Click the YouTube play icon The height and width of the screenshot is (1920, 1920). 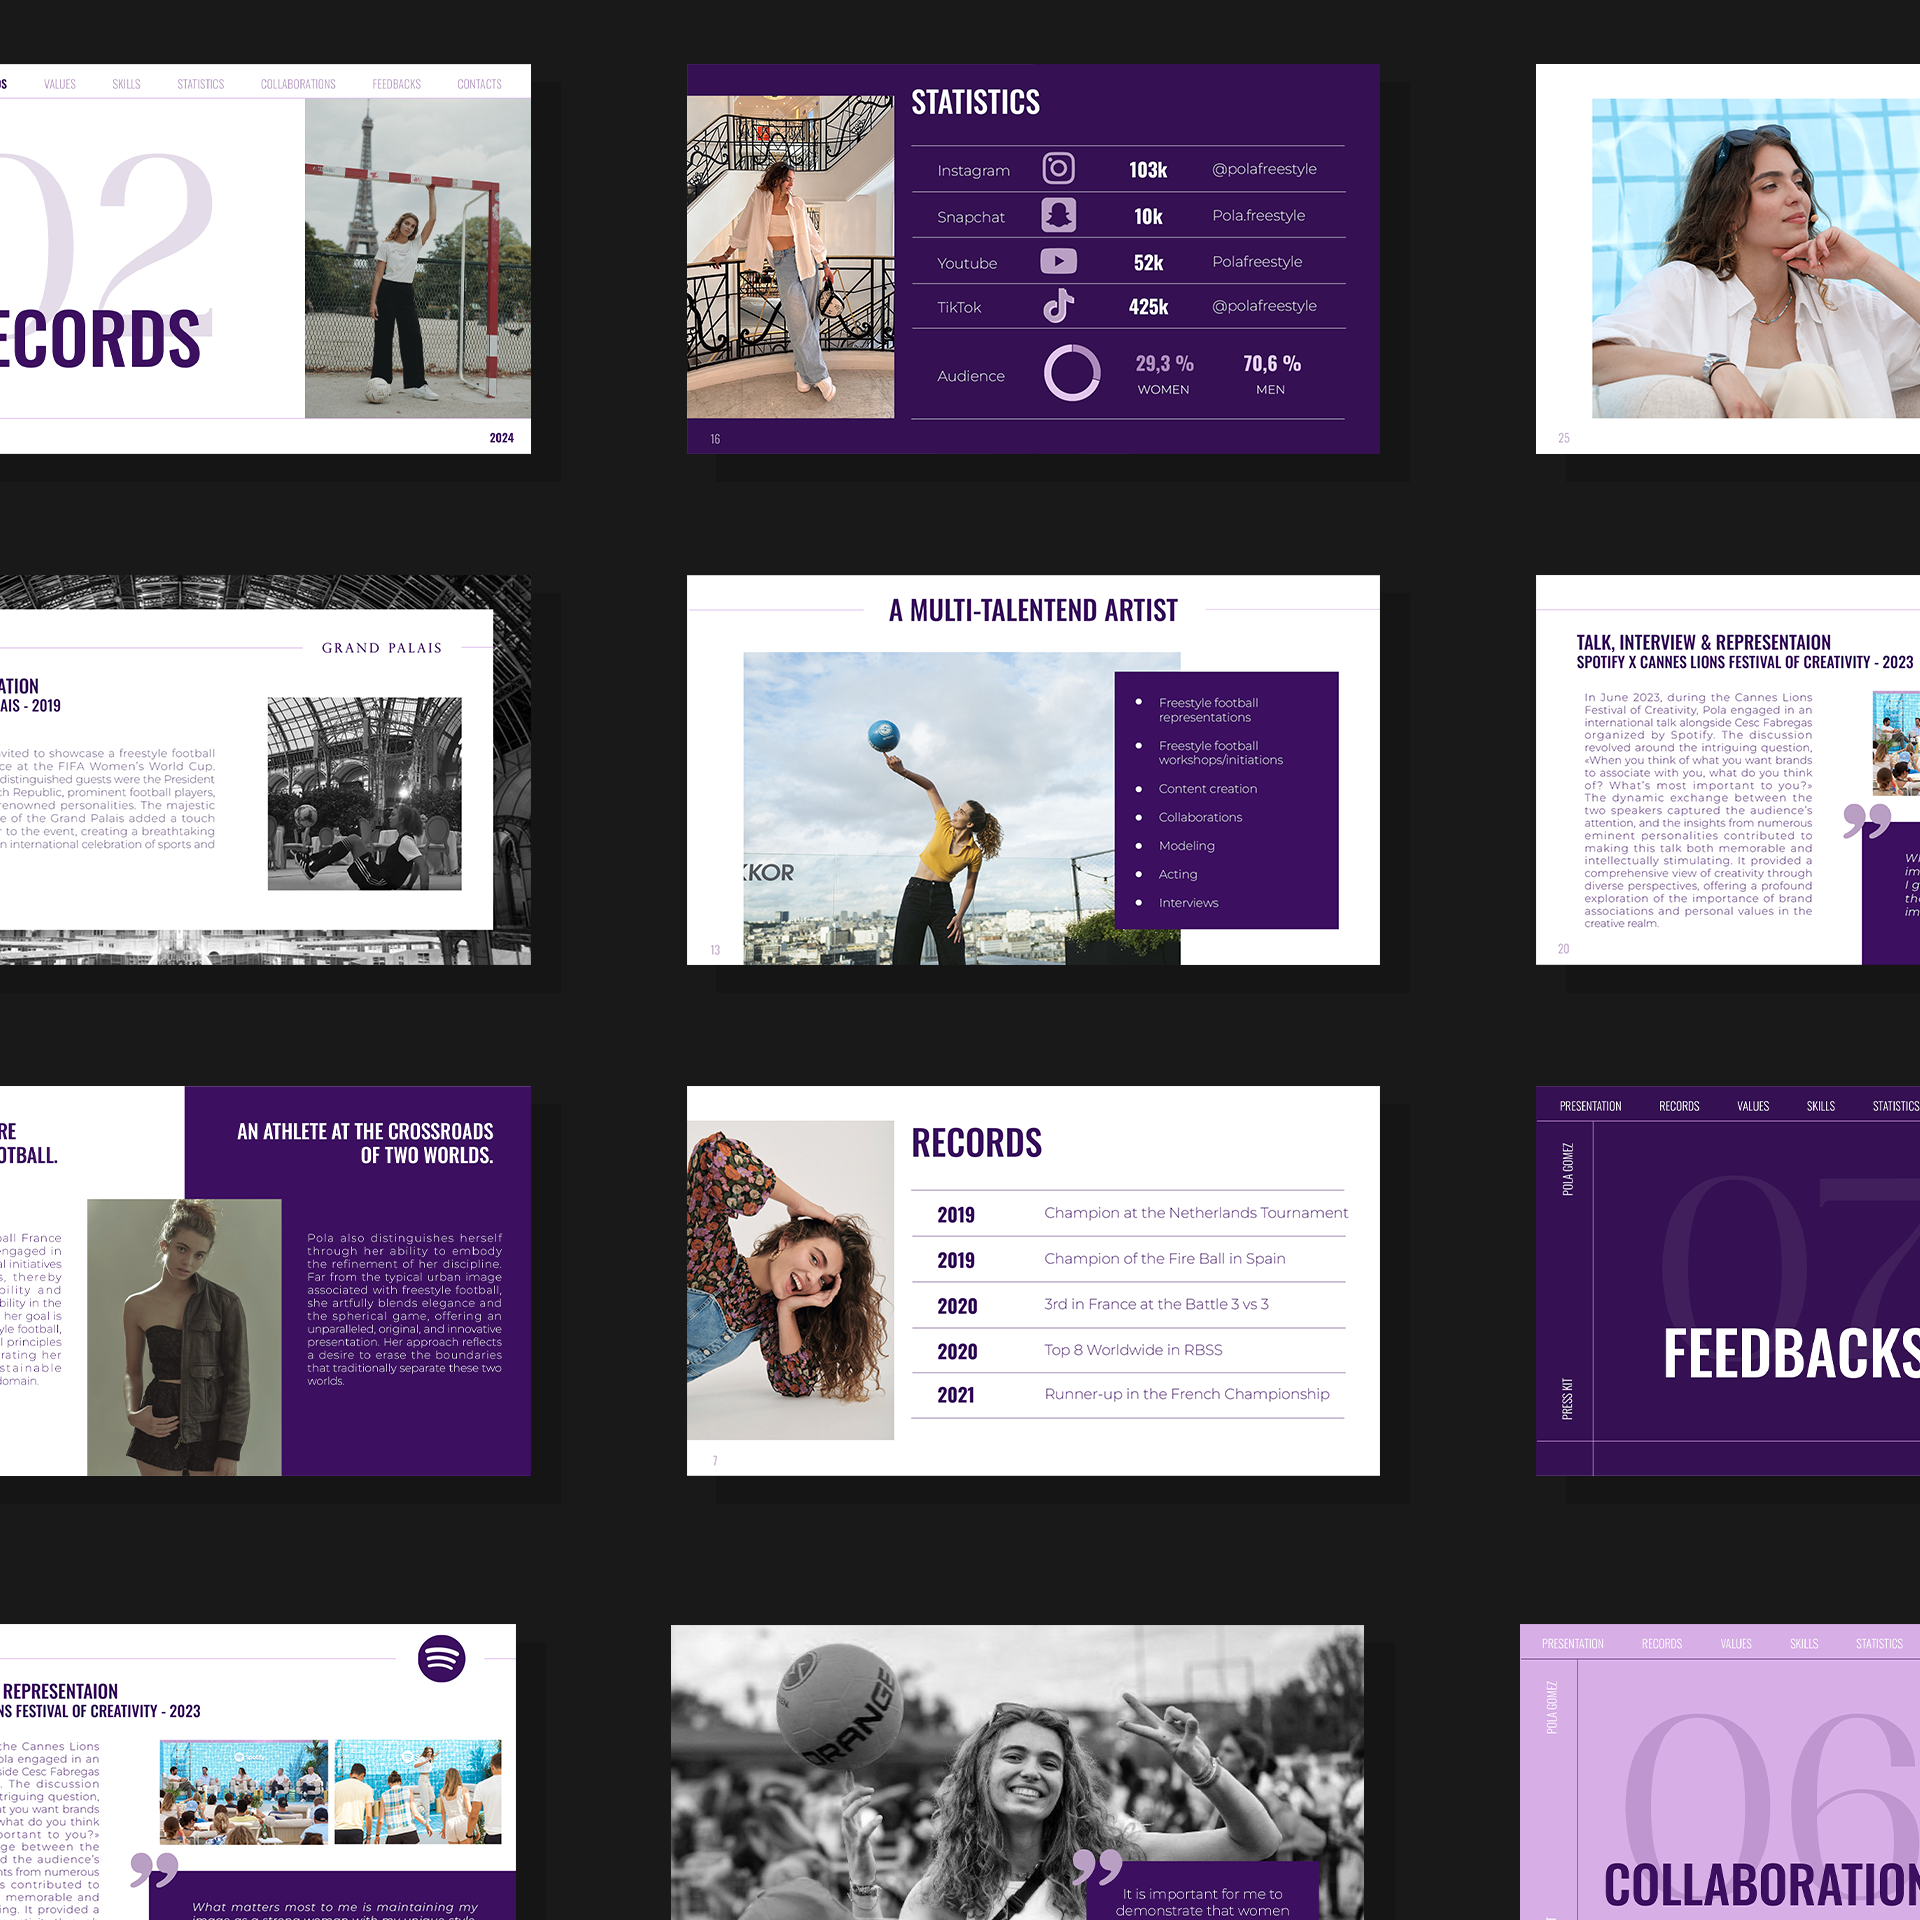[x=1058, y=261]
